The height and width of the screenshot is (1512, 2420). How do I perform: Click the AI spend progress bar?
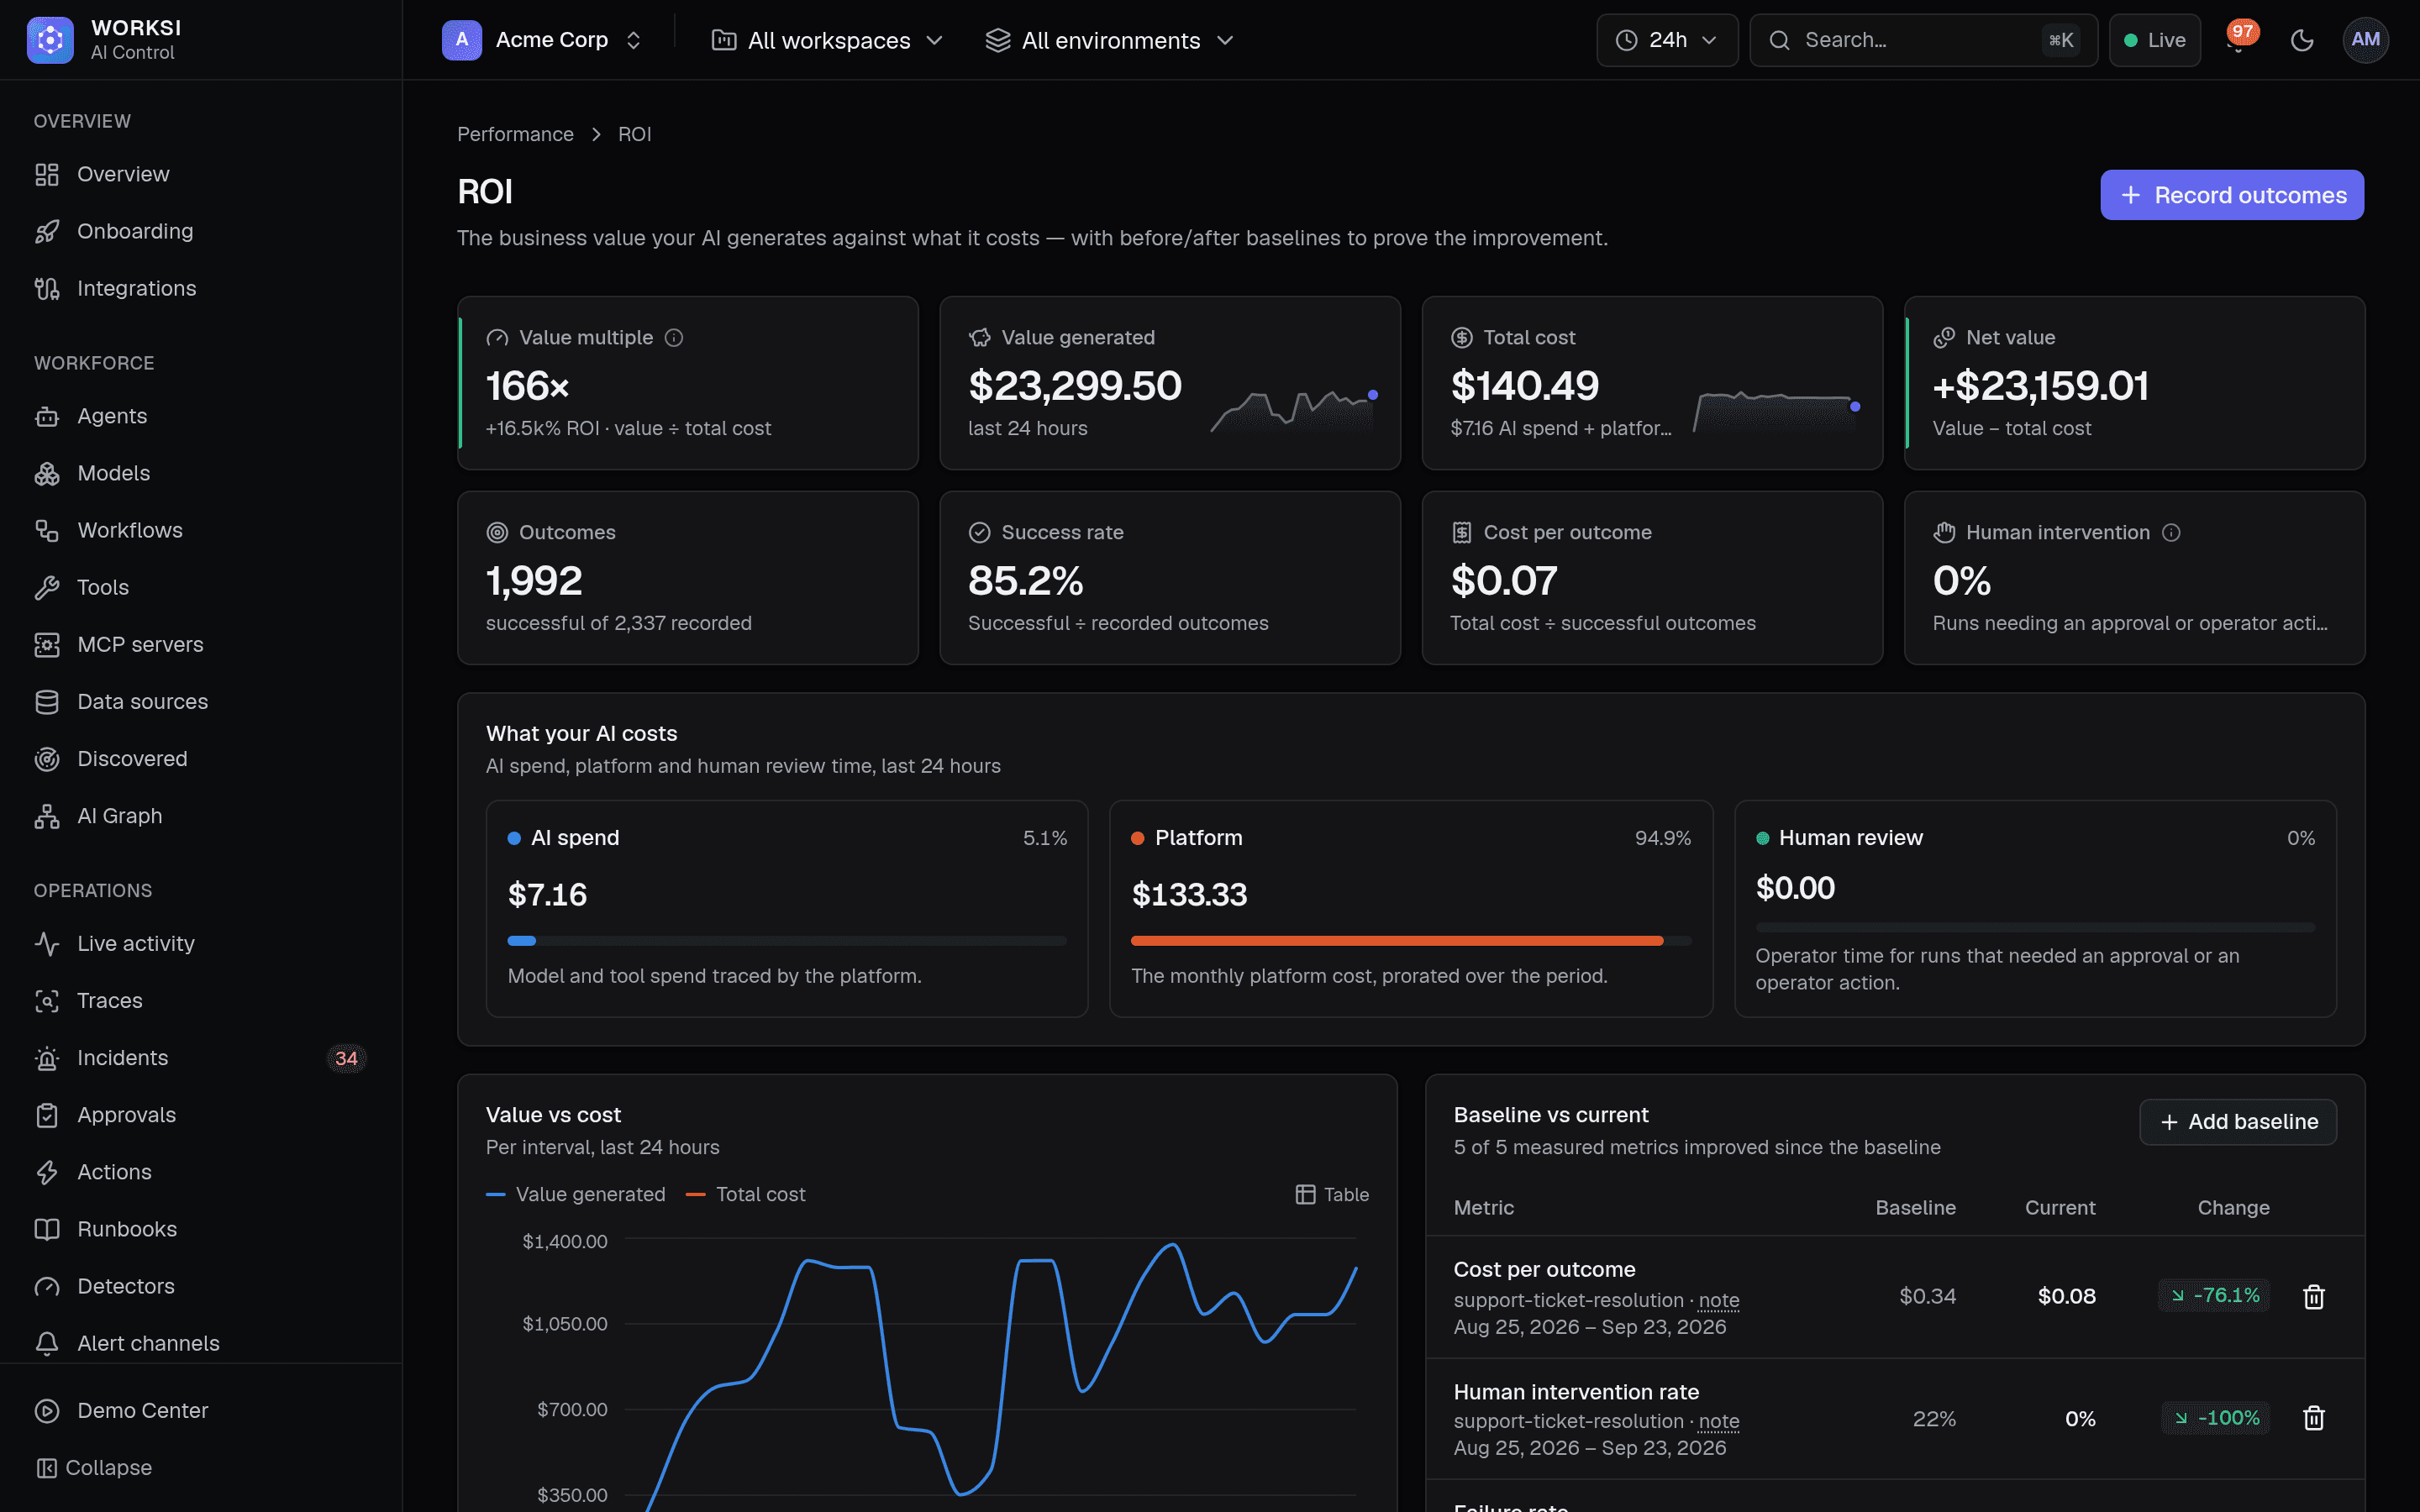click(787, 941)
